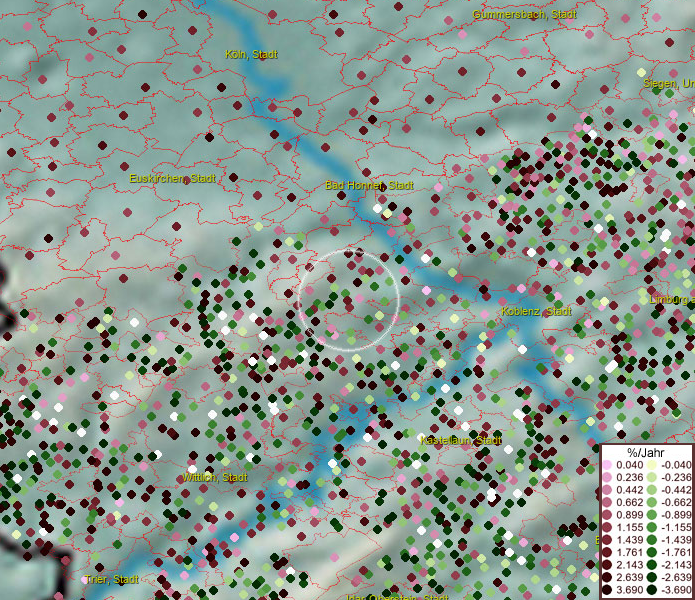Click the darkest green swatch for -3.690
The height and width of the screenshot is (600, 695).
click(652, 590)
